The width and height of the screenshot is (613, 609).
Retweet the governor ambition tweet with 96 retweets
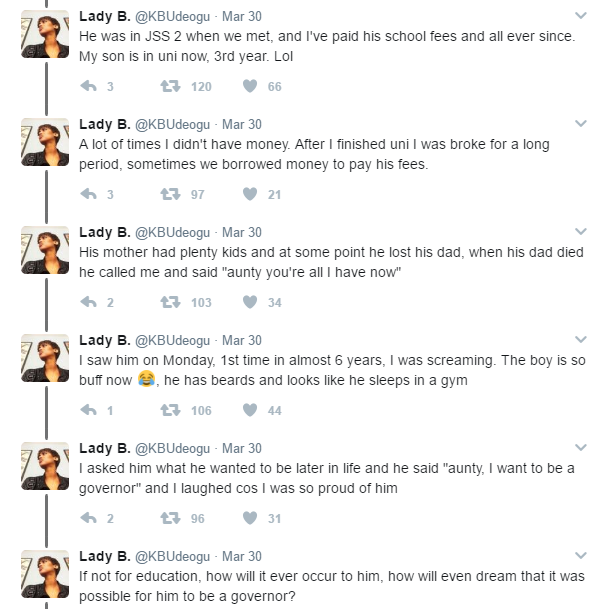170,518
